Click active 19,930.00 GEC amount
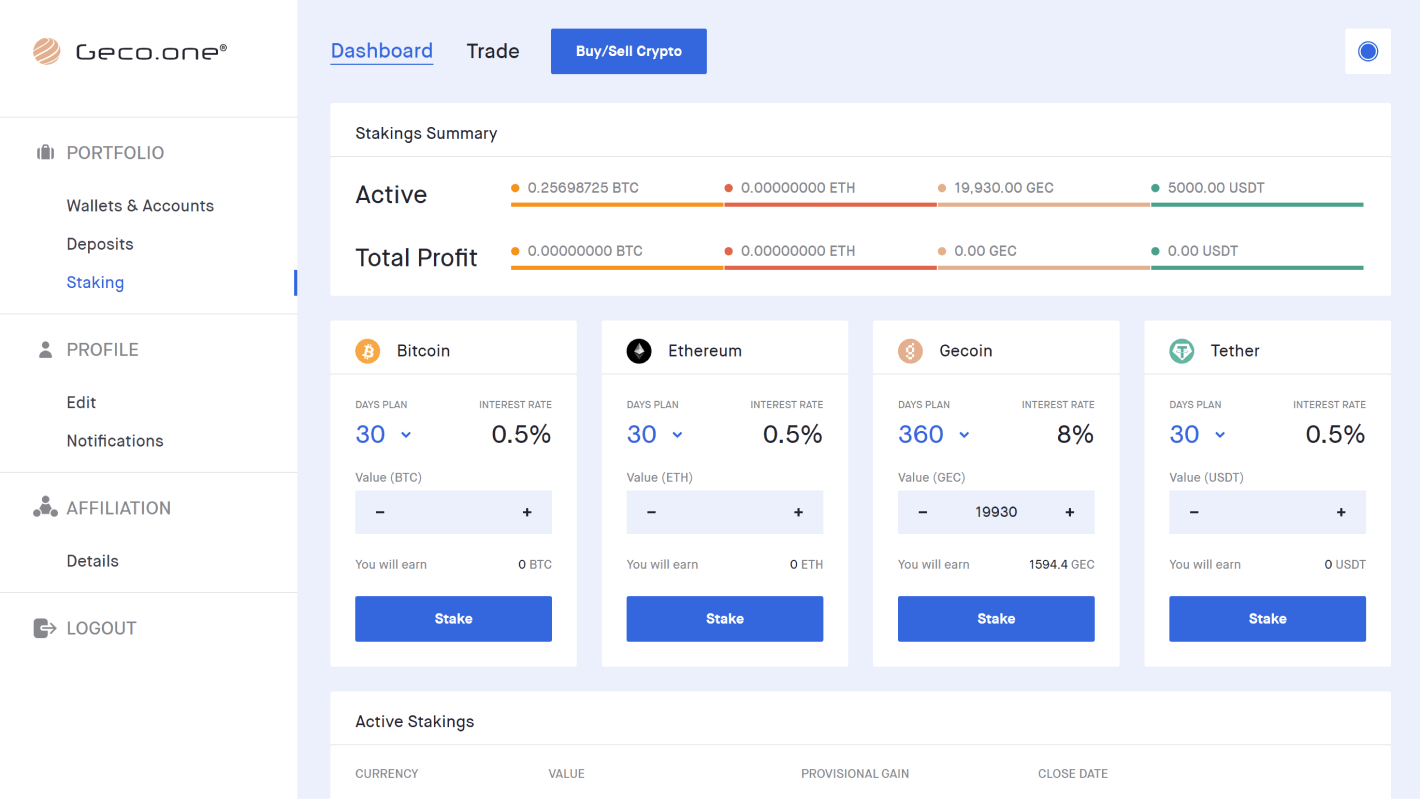The image size is (1420, 799). [x=1004, y=188]
